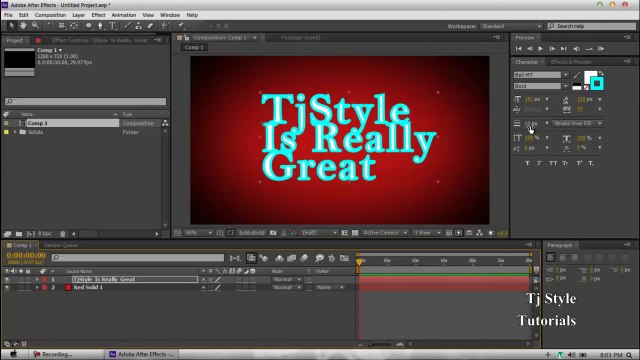Toggle visibility eye of TjStyle text layer

coord(7,280)
